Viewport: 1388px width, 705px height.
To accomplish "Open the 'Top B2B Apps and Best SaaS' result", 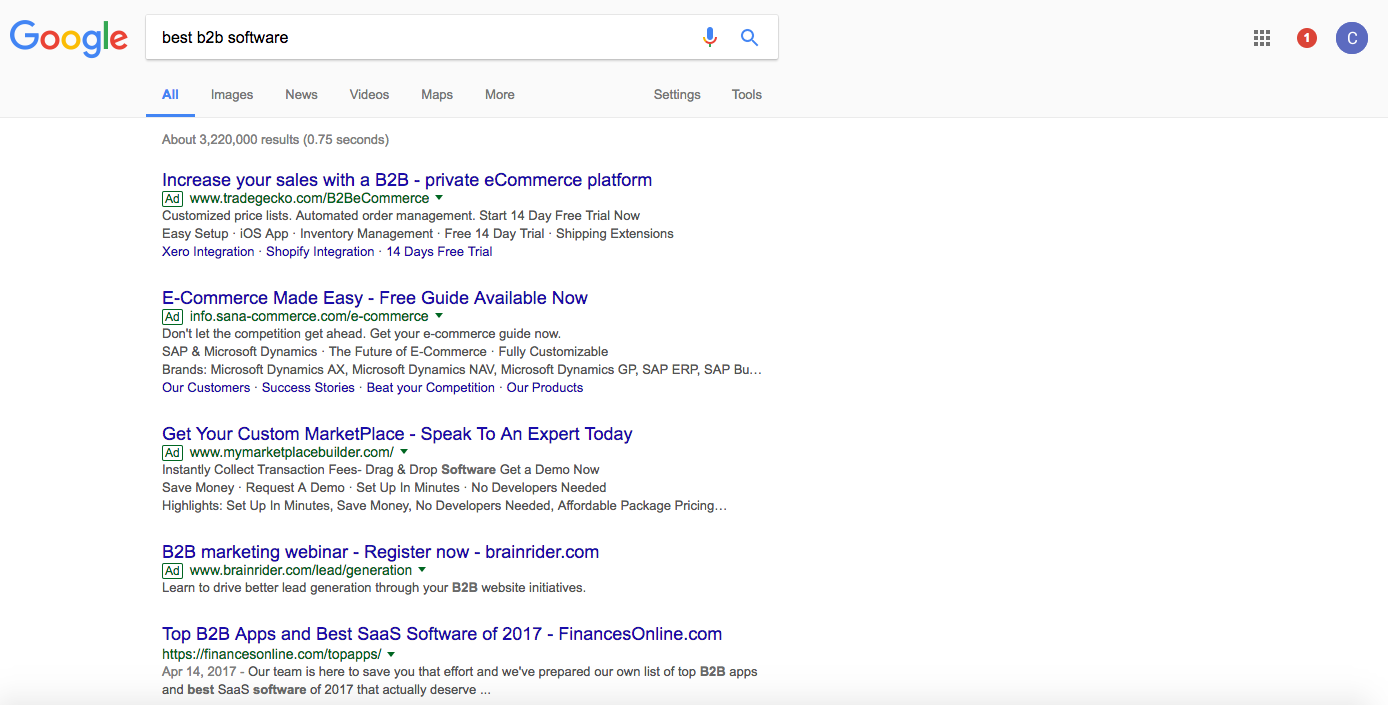I will [442, 634].
